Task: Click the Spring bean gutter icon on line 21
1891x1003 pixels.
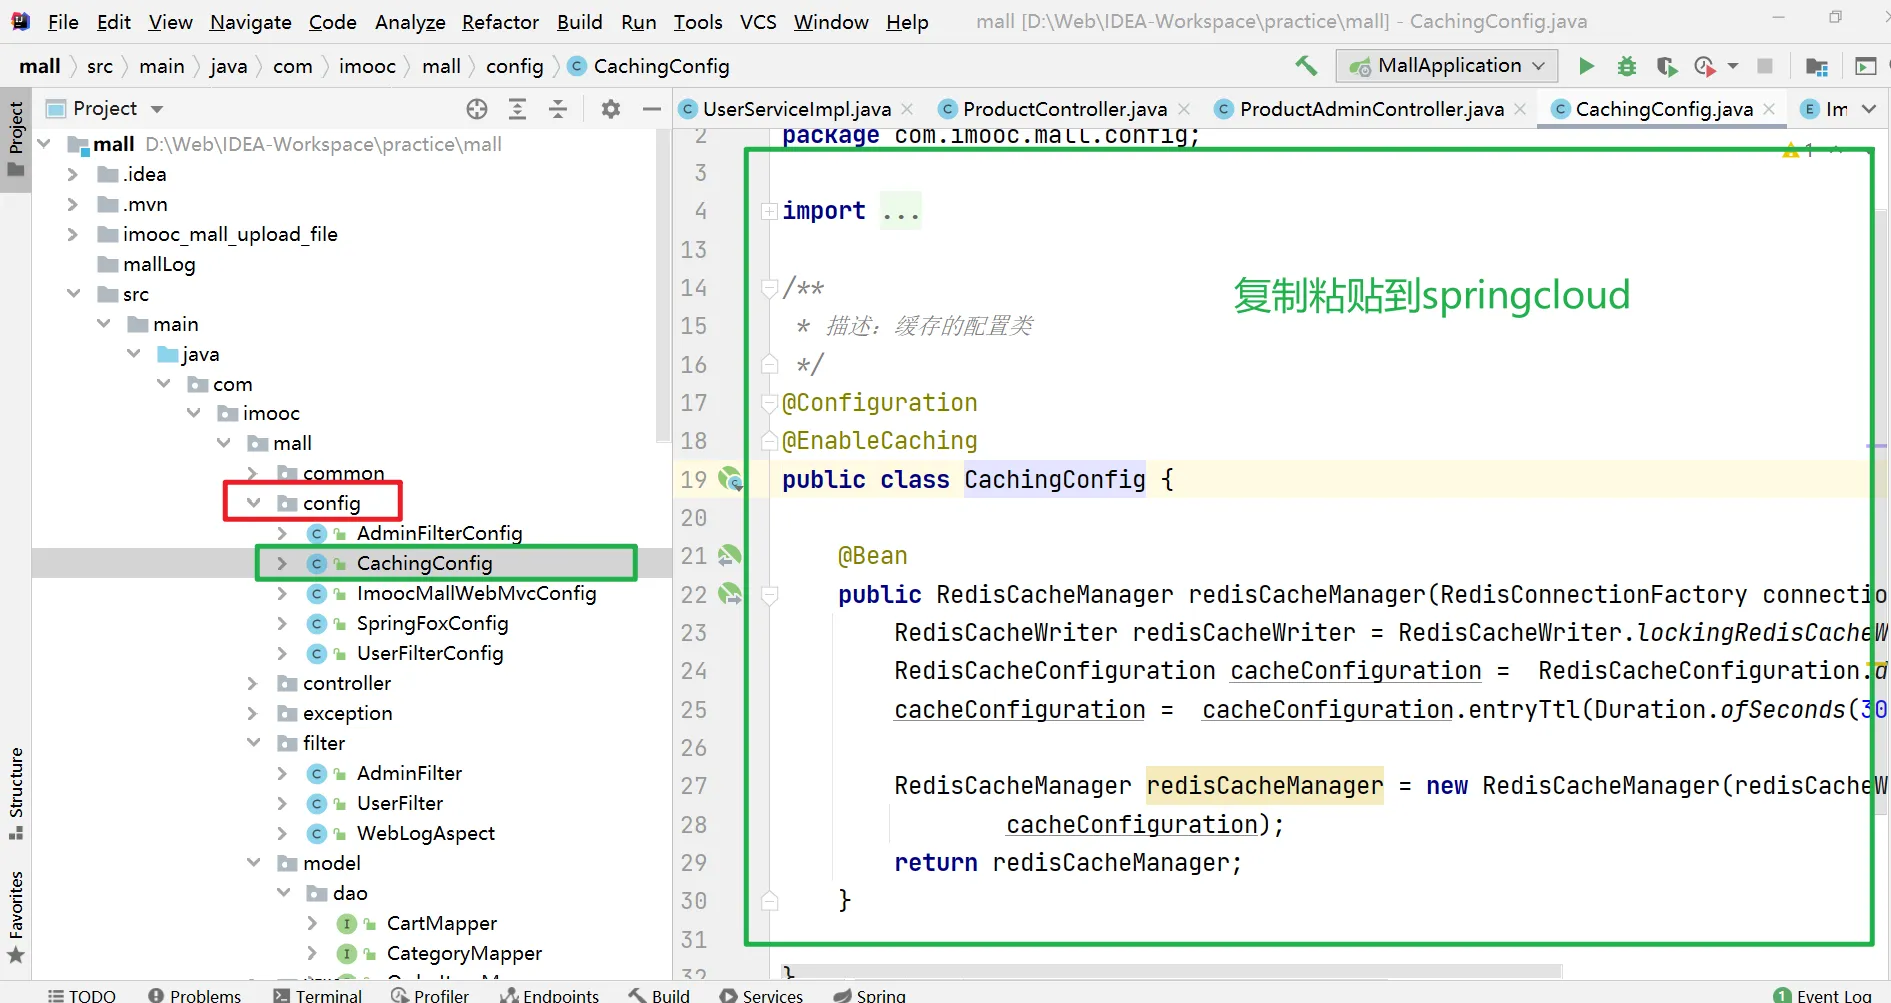Action: point(730,555)
